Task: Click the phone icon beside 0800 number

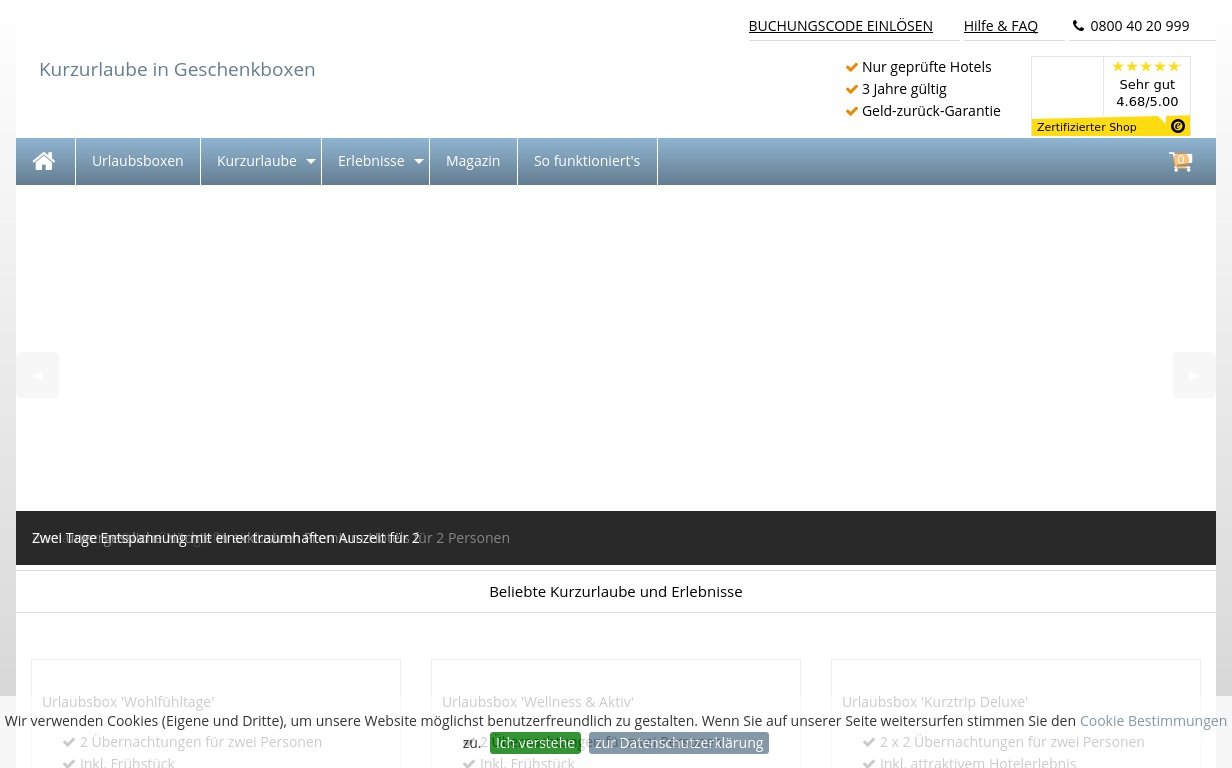Action: tap(1078, 26)
